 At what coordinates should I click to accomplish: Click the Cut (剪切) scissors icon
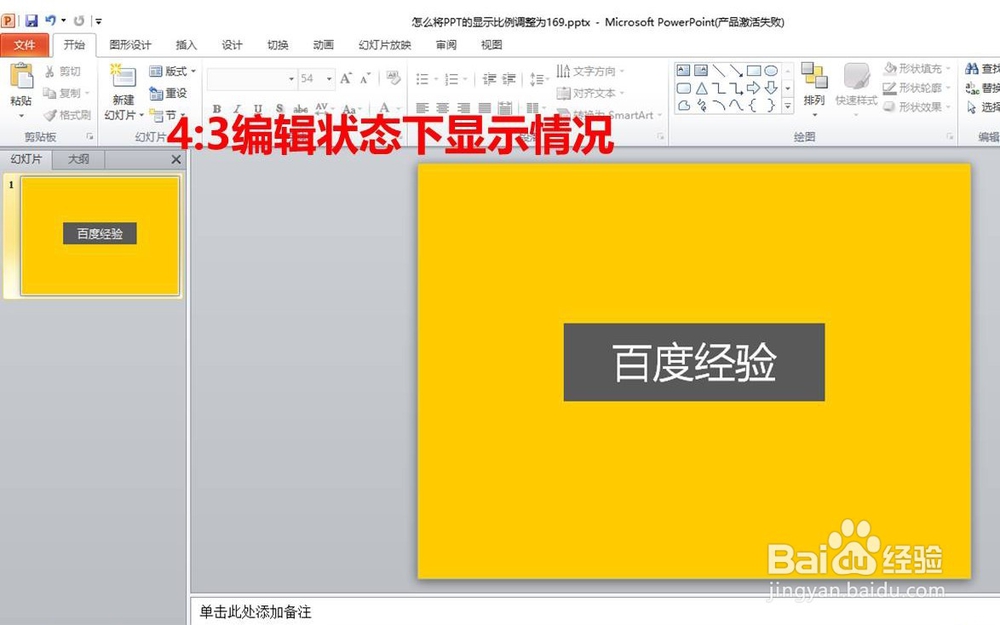(x=50, y=71)
